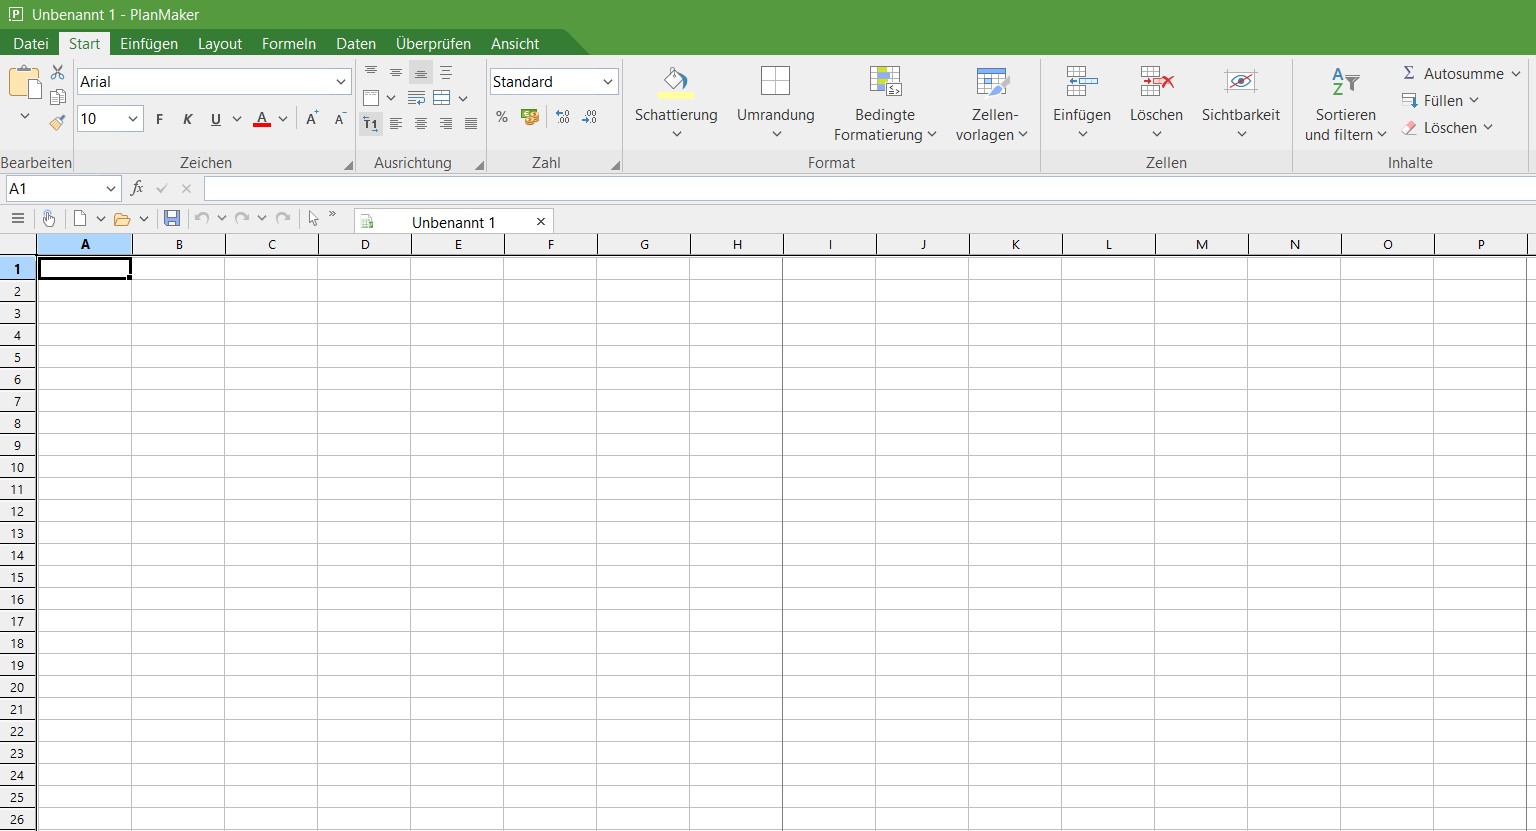The width and height of the screenshot is (1536, 831).
Task: Click the scissors cut icon
Action: pyautogui.click(x=57, y=73)
